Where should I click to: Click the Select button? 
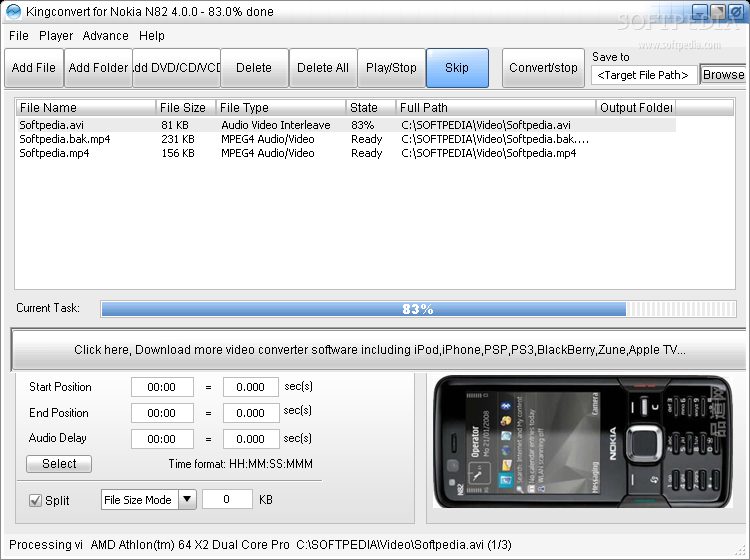(59, 464)
